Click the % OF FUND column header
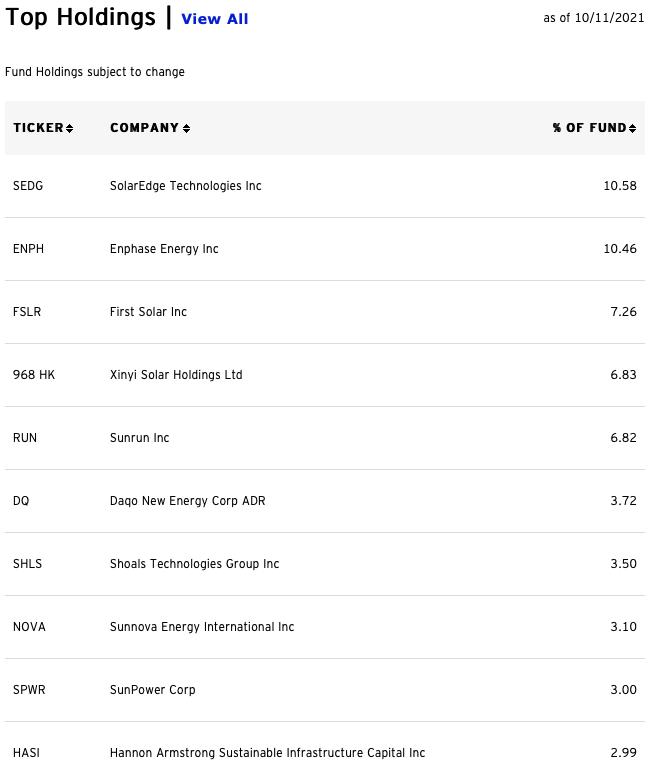This screenshot has width=650, height=779. (x=590, y=128)
